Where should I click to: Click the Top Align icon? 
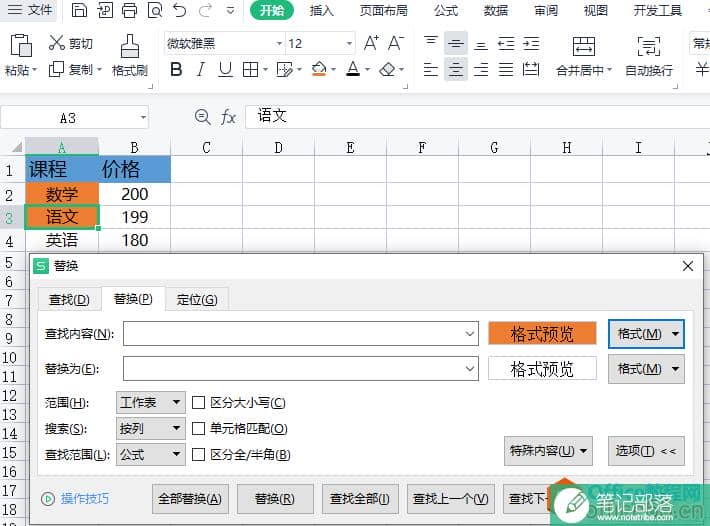click(x=431, y=43)
